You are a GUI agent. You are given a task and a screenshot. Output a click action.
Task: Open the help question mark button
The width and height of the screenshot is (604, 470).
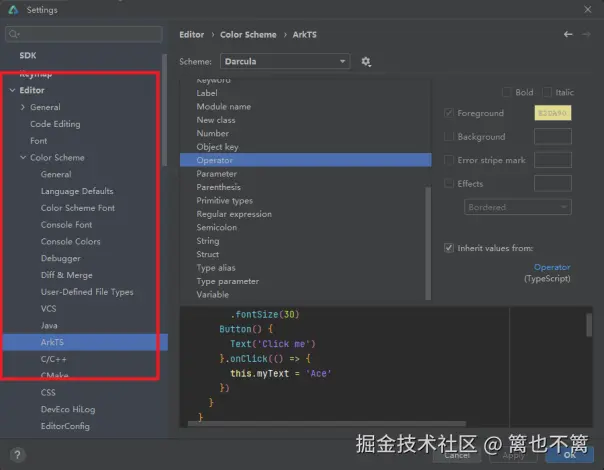[17, 455]
